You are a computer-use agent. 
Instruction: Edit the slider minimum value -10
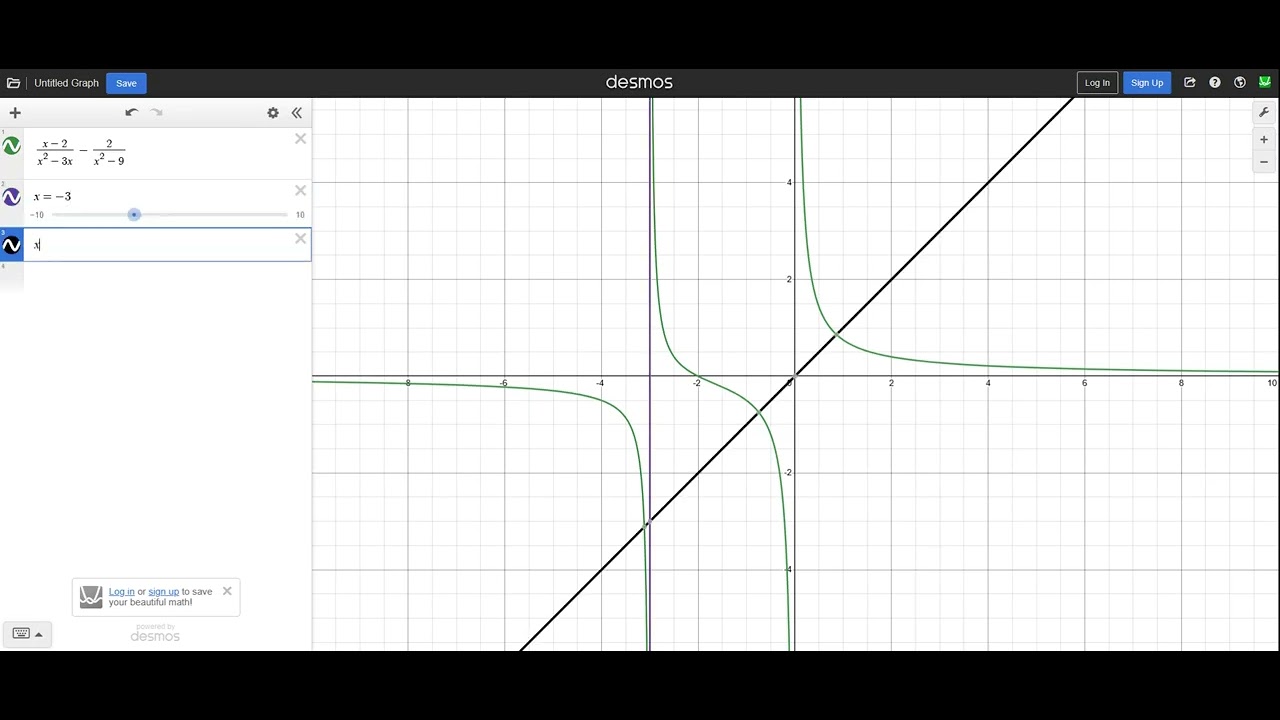pos(37,215)
